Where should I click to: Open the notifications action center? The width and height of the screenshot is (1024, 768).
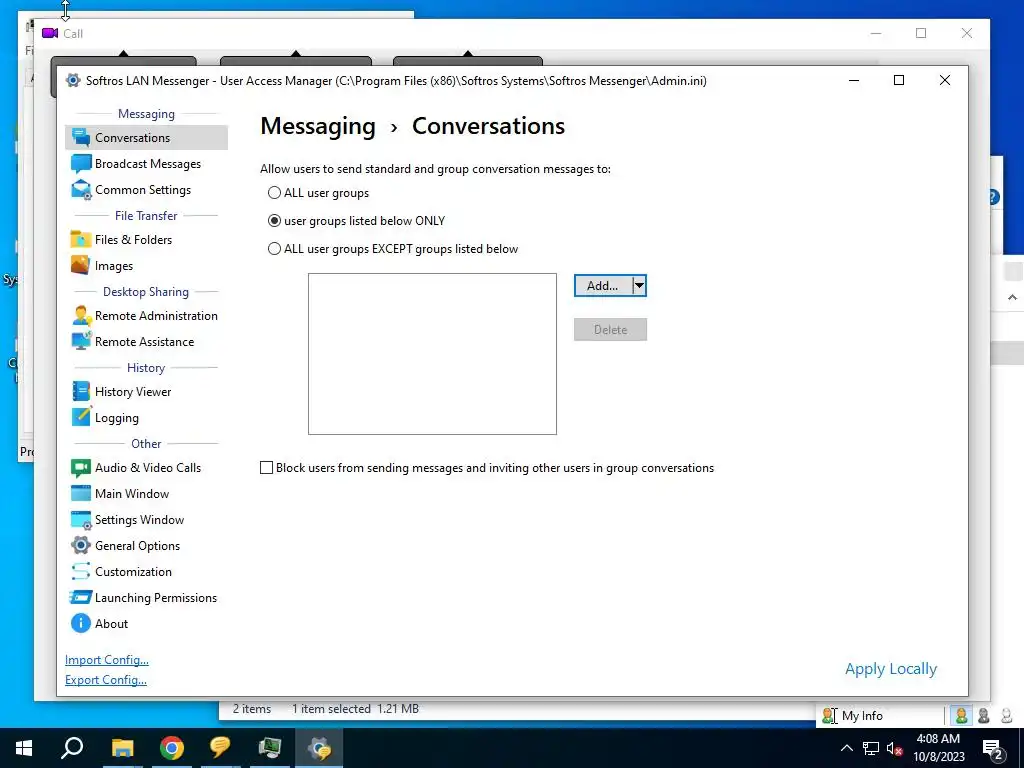993,748
